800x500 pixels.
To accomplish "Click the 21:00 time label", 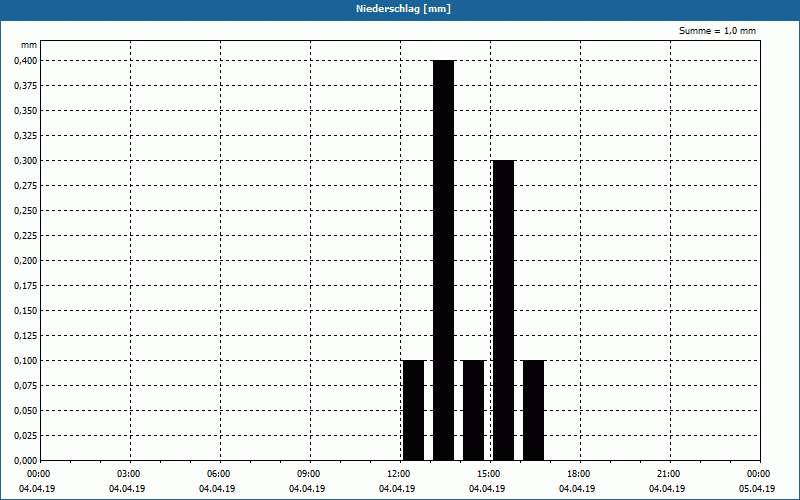I will coord(668,474).
